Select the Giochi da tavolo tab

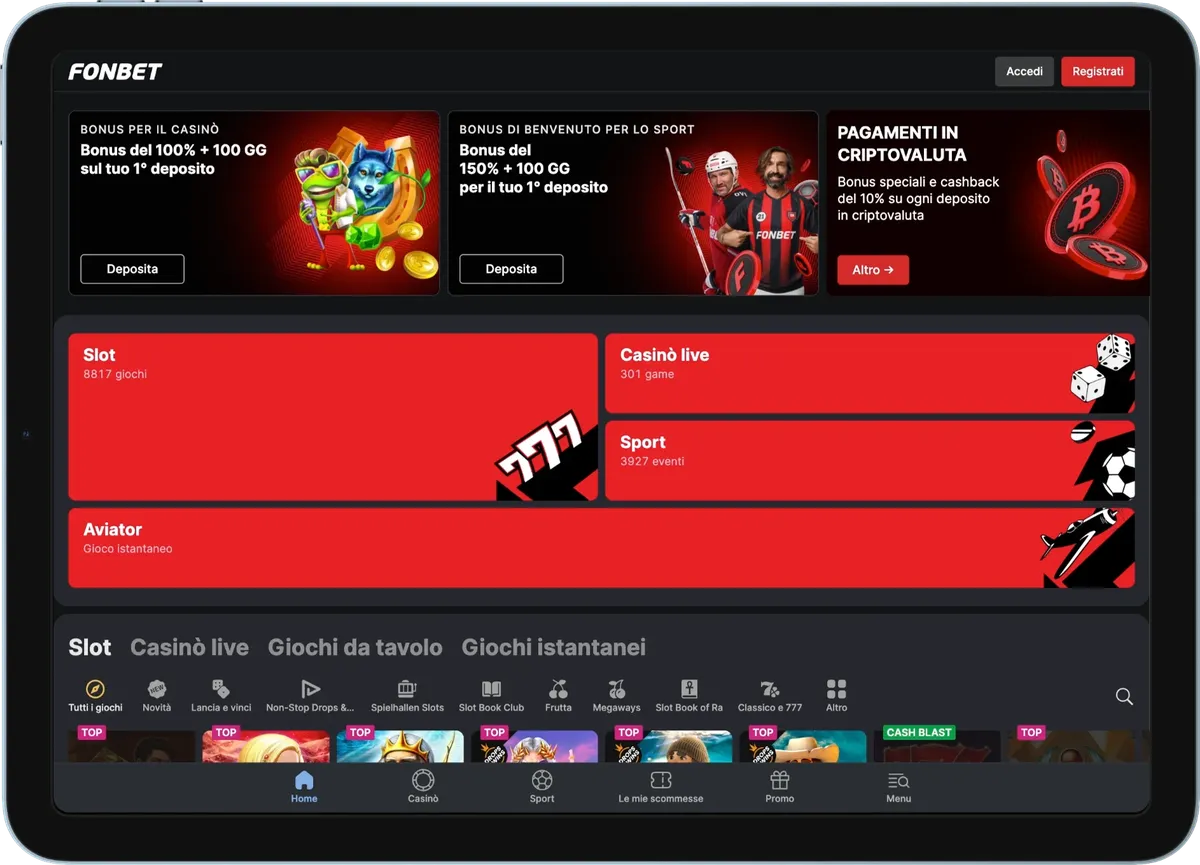pos(355,647)
